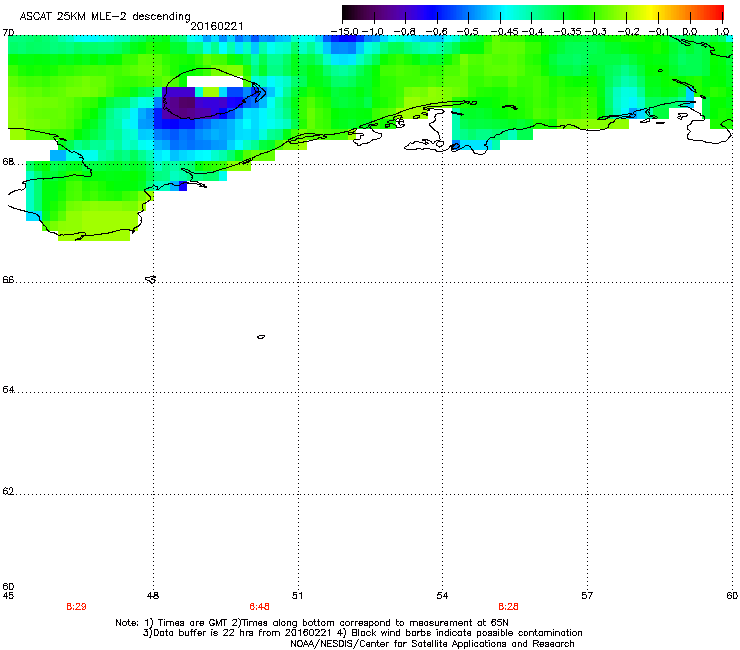Click the '-0.4' color scale label
The image size is (740, 650).
pos(533,32)
